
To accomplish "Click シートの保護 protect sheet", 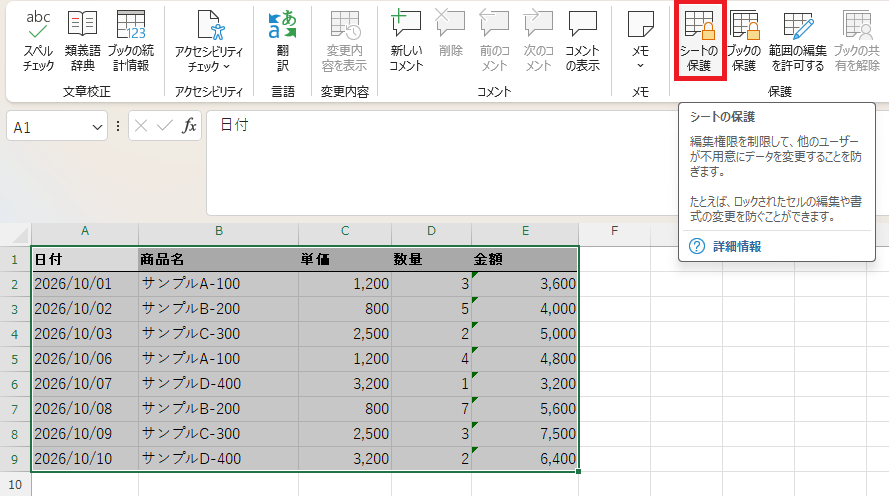I will (699, 41).
